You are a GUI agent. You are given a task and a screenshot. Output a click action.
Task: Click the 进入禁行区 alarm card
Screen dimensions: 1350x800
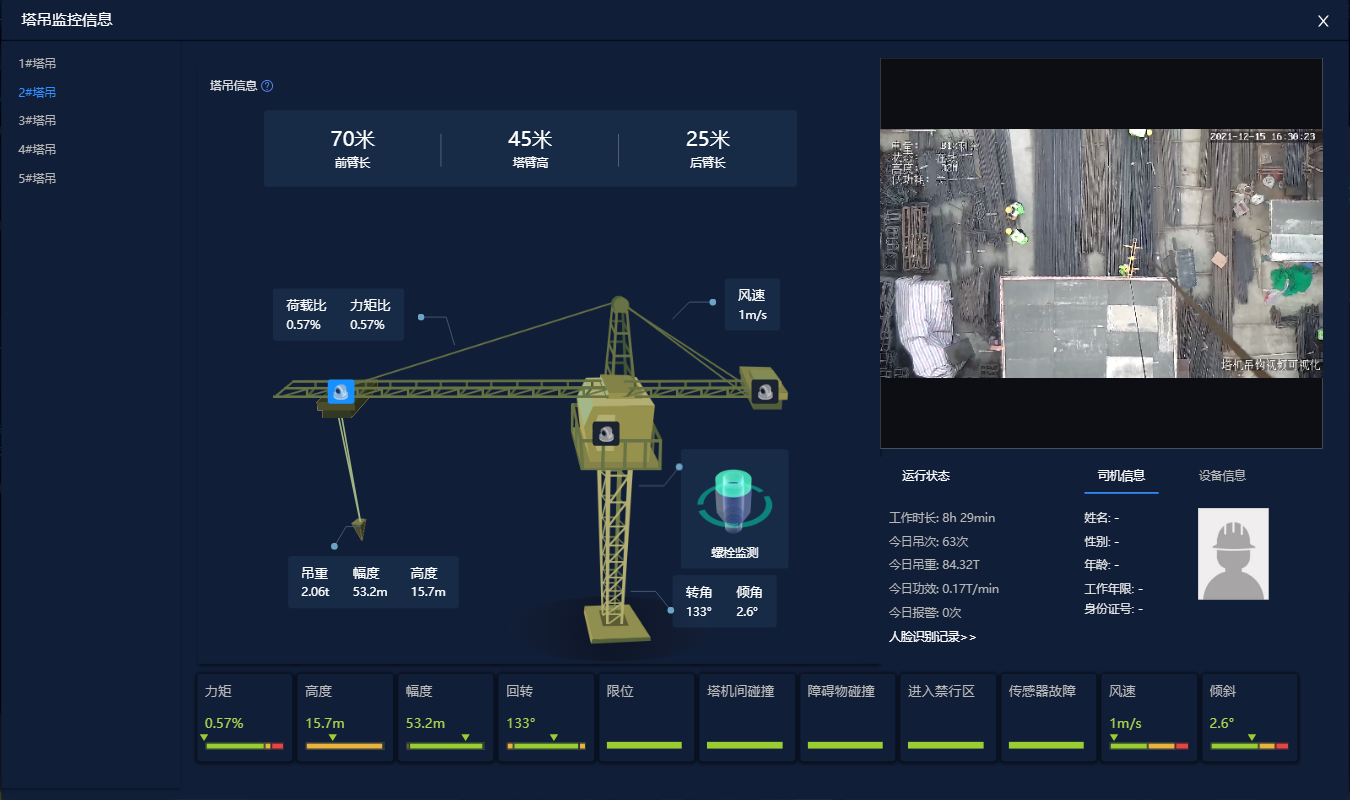pyautogui.click(x=946, y=718)
